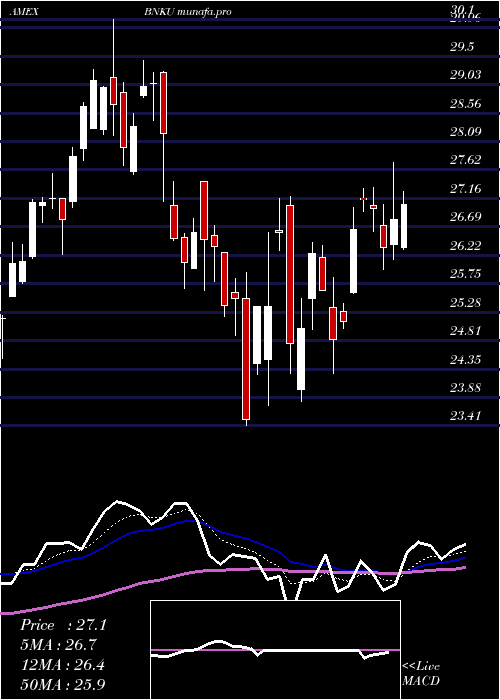Click the 26.22 price axis label

pyautogui.click(x=465, y=246)
